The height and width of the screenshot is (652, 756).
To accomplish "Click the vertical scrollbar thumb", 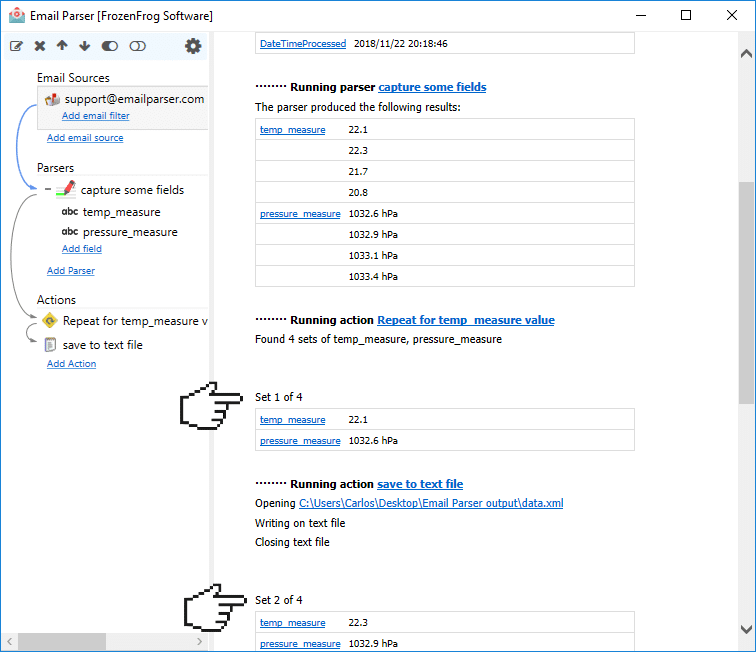I will [746, 293].
